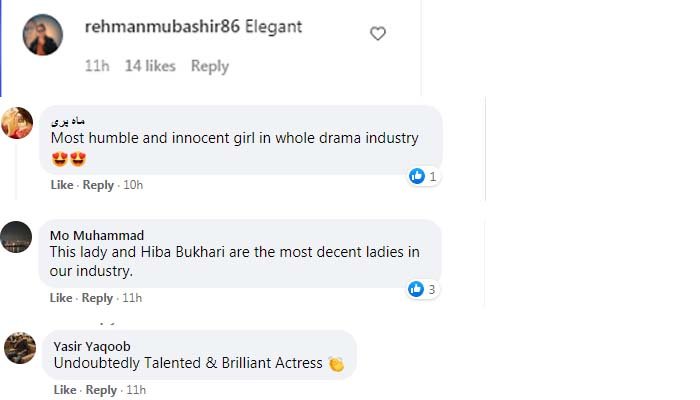Screen dimensions: 700x400
Task: Like Mo Muhammad's comment
Action: point(62,298)
